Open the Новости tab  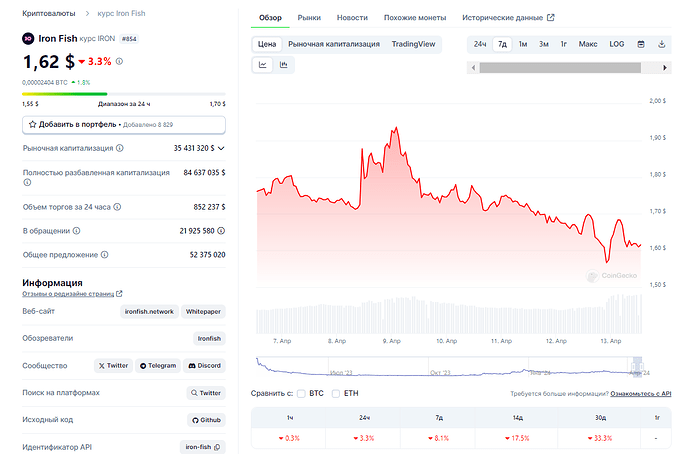[352, 18]
